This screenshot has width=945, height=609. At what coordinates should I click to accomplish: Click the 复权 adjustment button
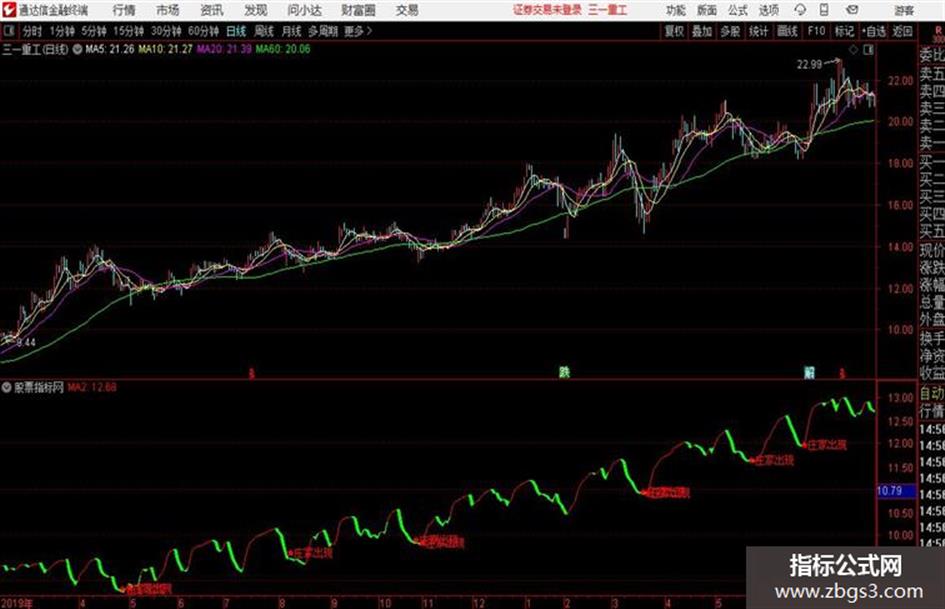(674, 31)
